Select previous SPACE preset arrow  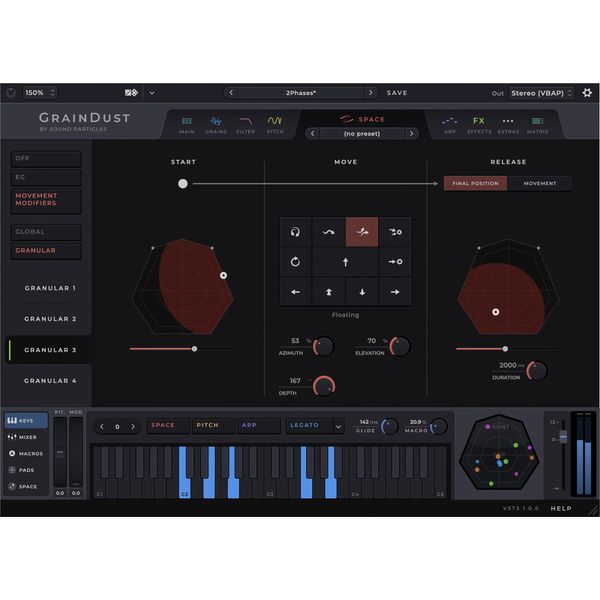point(312,134)
